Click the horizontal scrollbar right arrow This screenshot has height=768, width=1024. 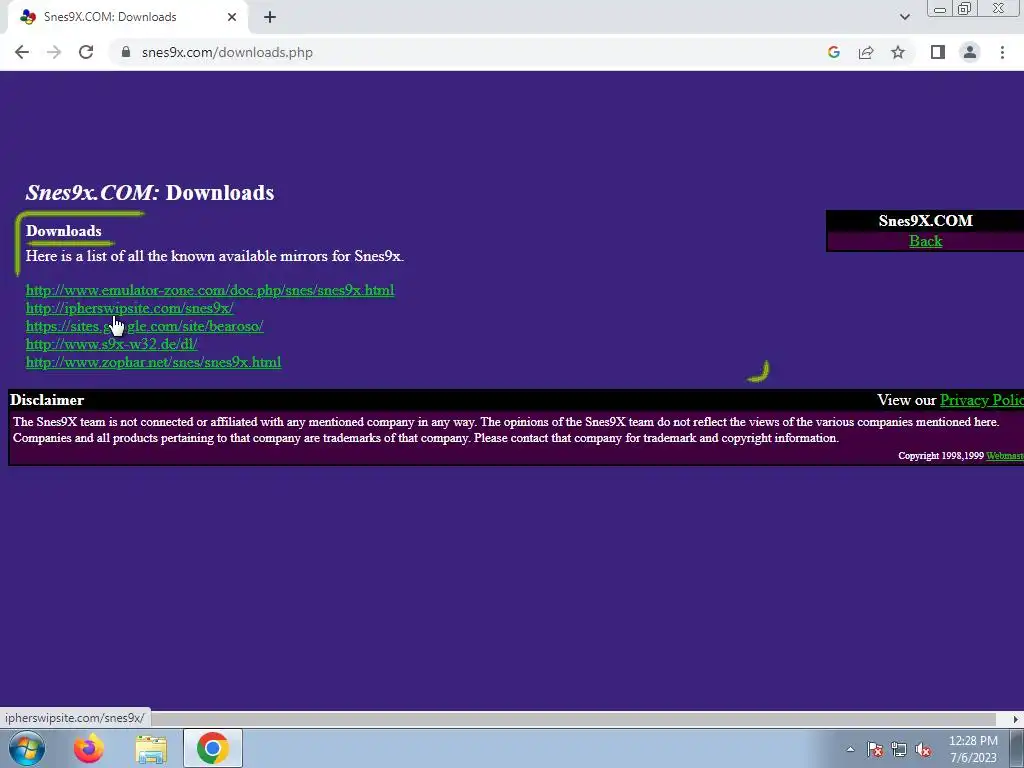point(1016,718)
